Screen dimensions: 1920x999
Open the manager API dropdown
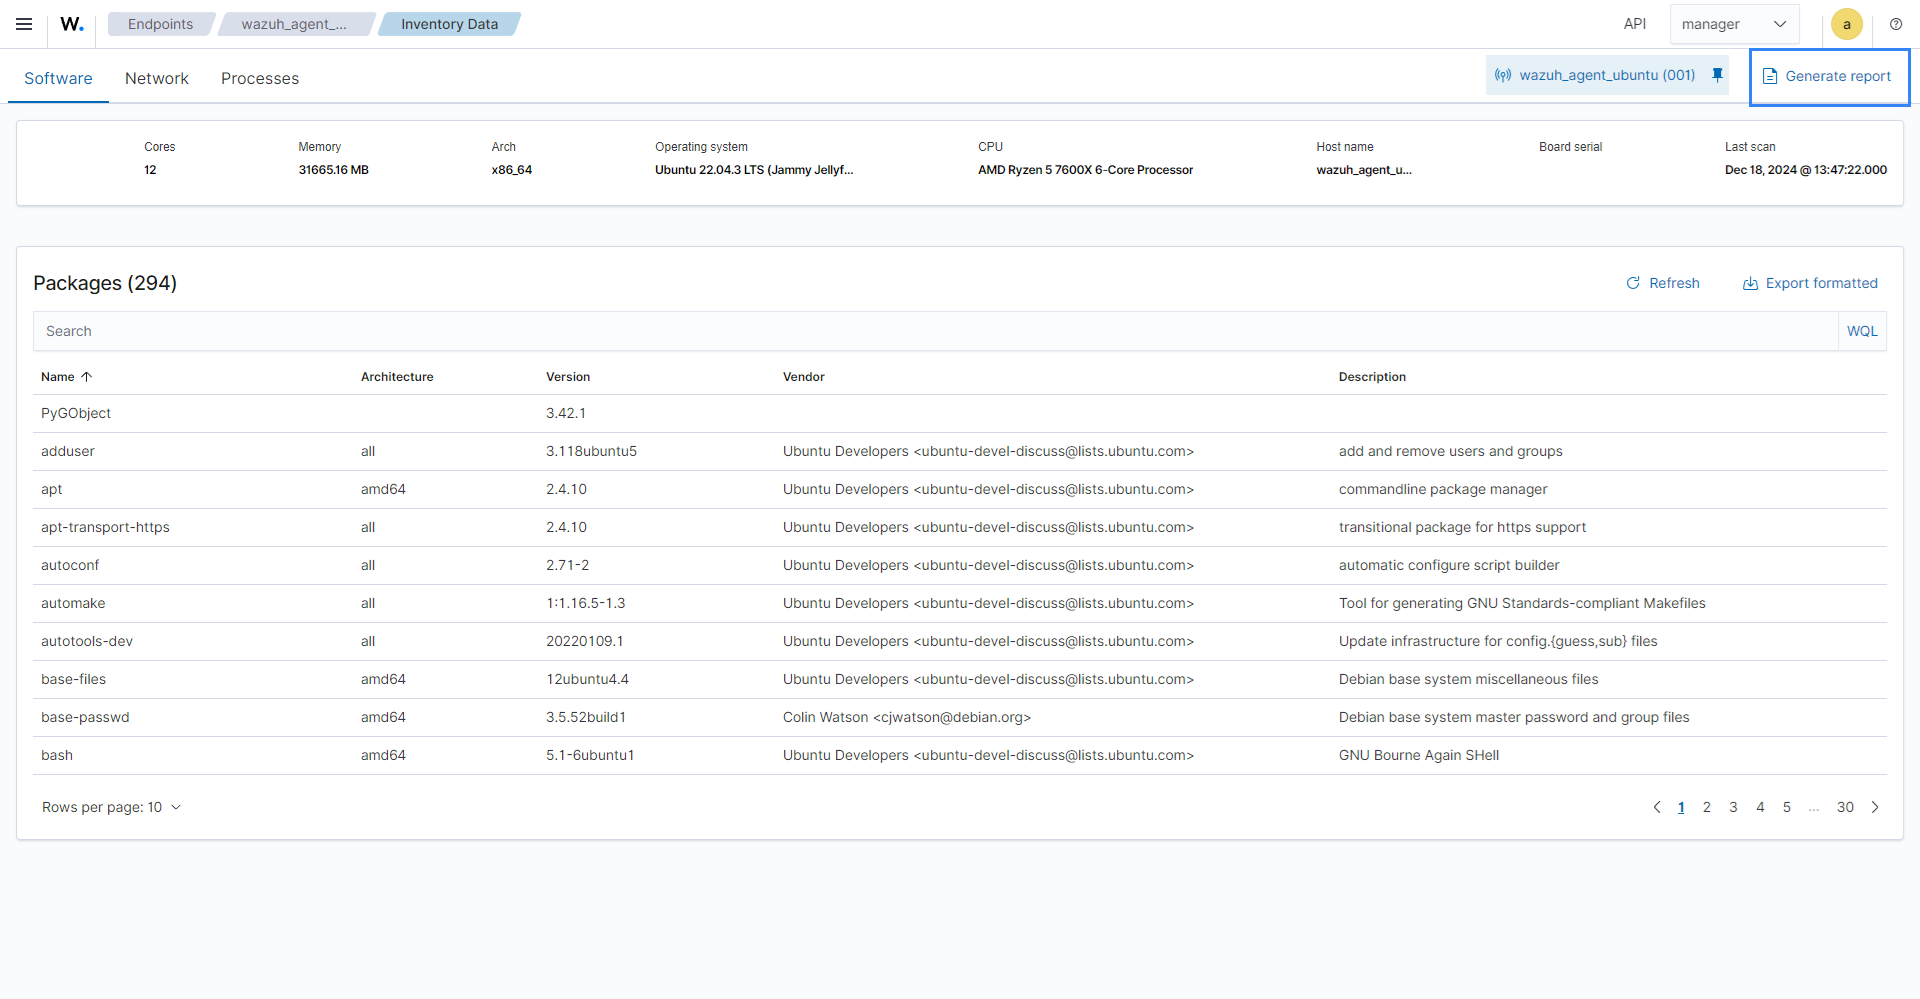pyautogui.click(x=1734, y=24)
